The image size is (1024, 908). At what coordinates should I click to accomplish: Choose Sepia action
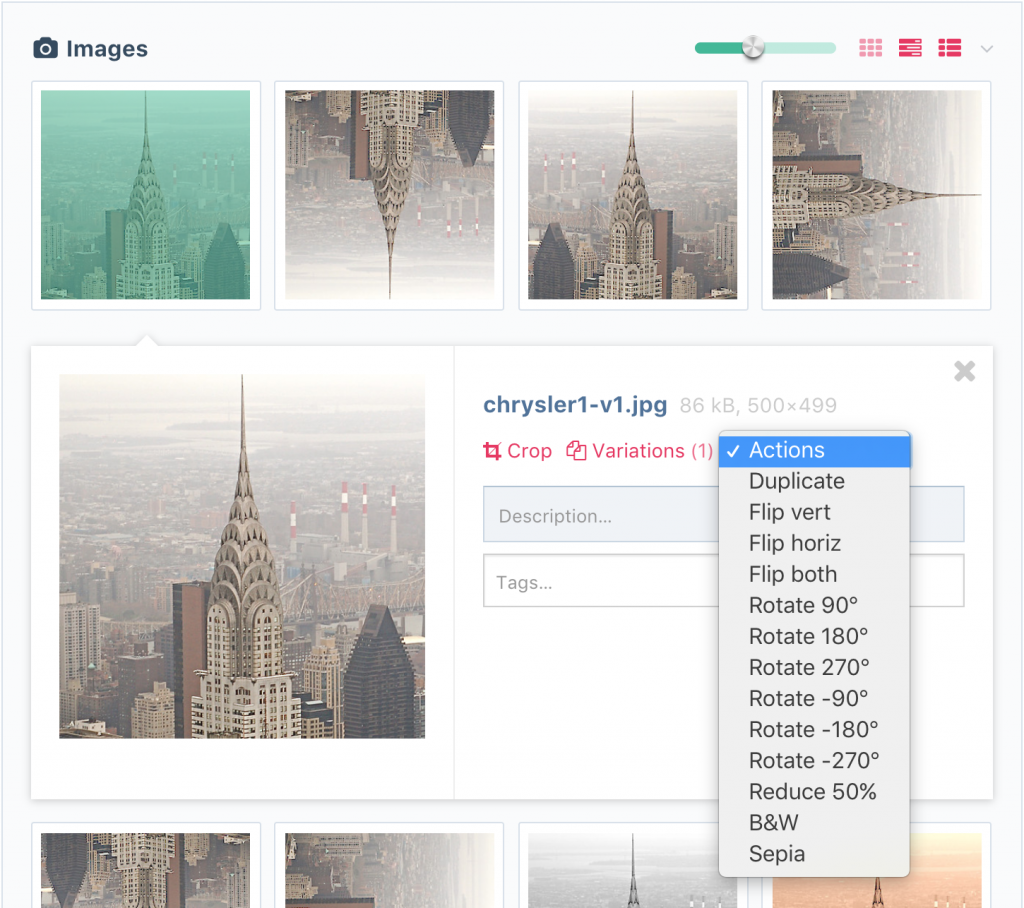[814, 854]
